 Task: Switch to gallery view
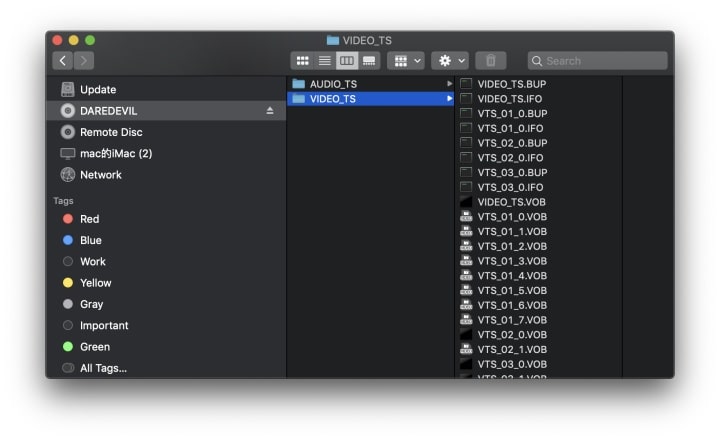pyautogui.click(x=369, y=61)
